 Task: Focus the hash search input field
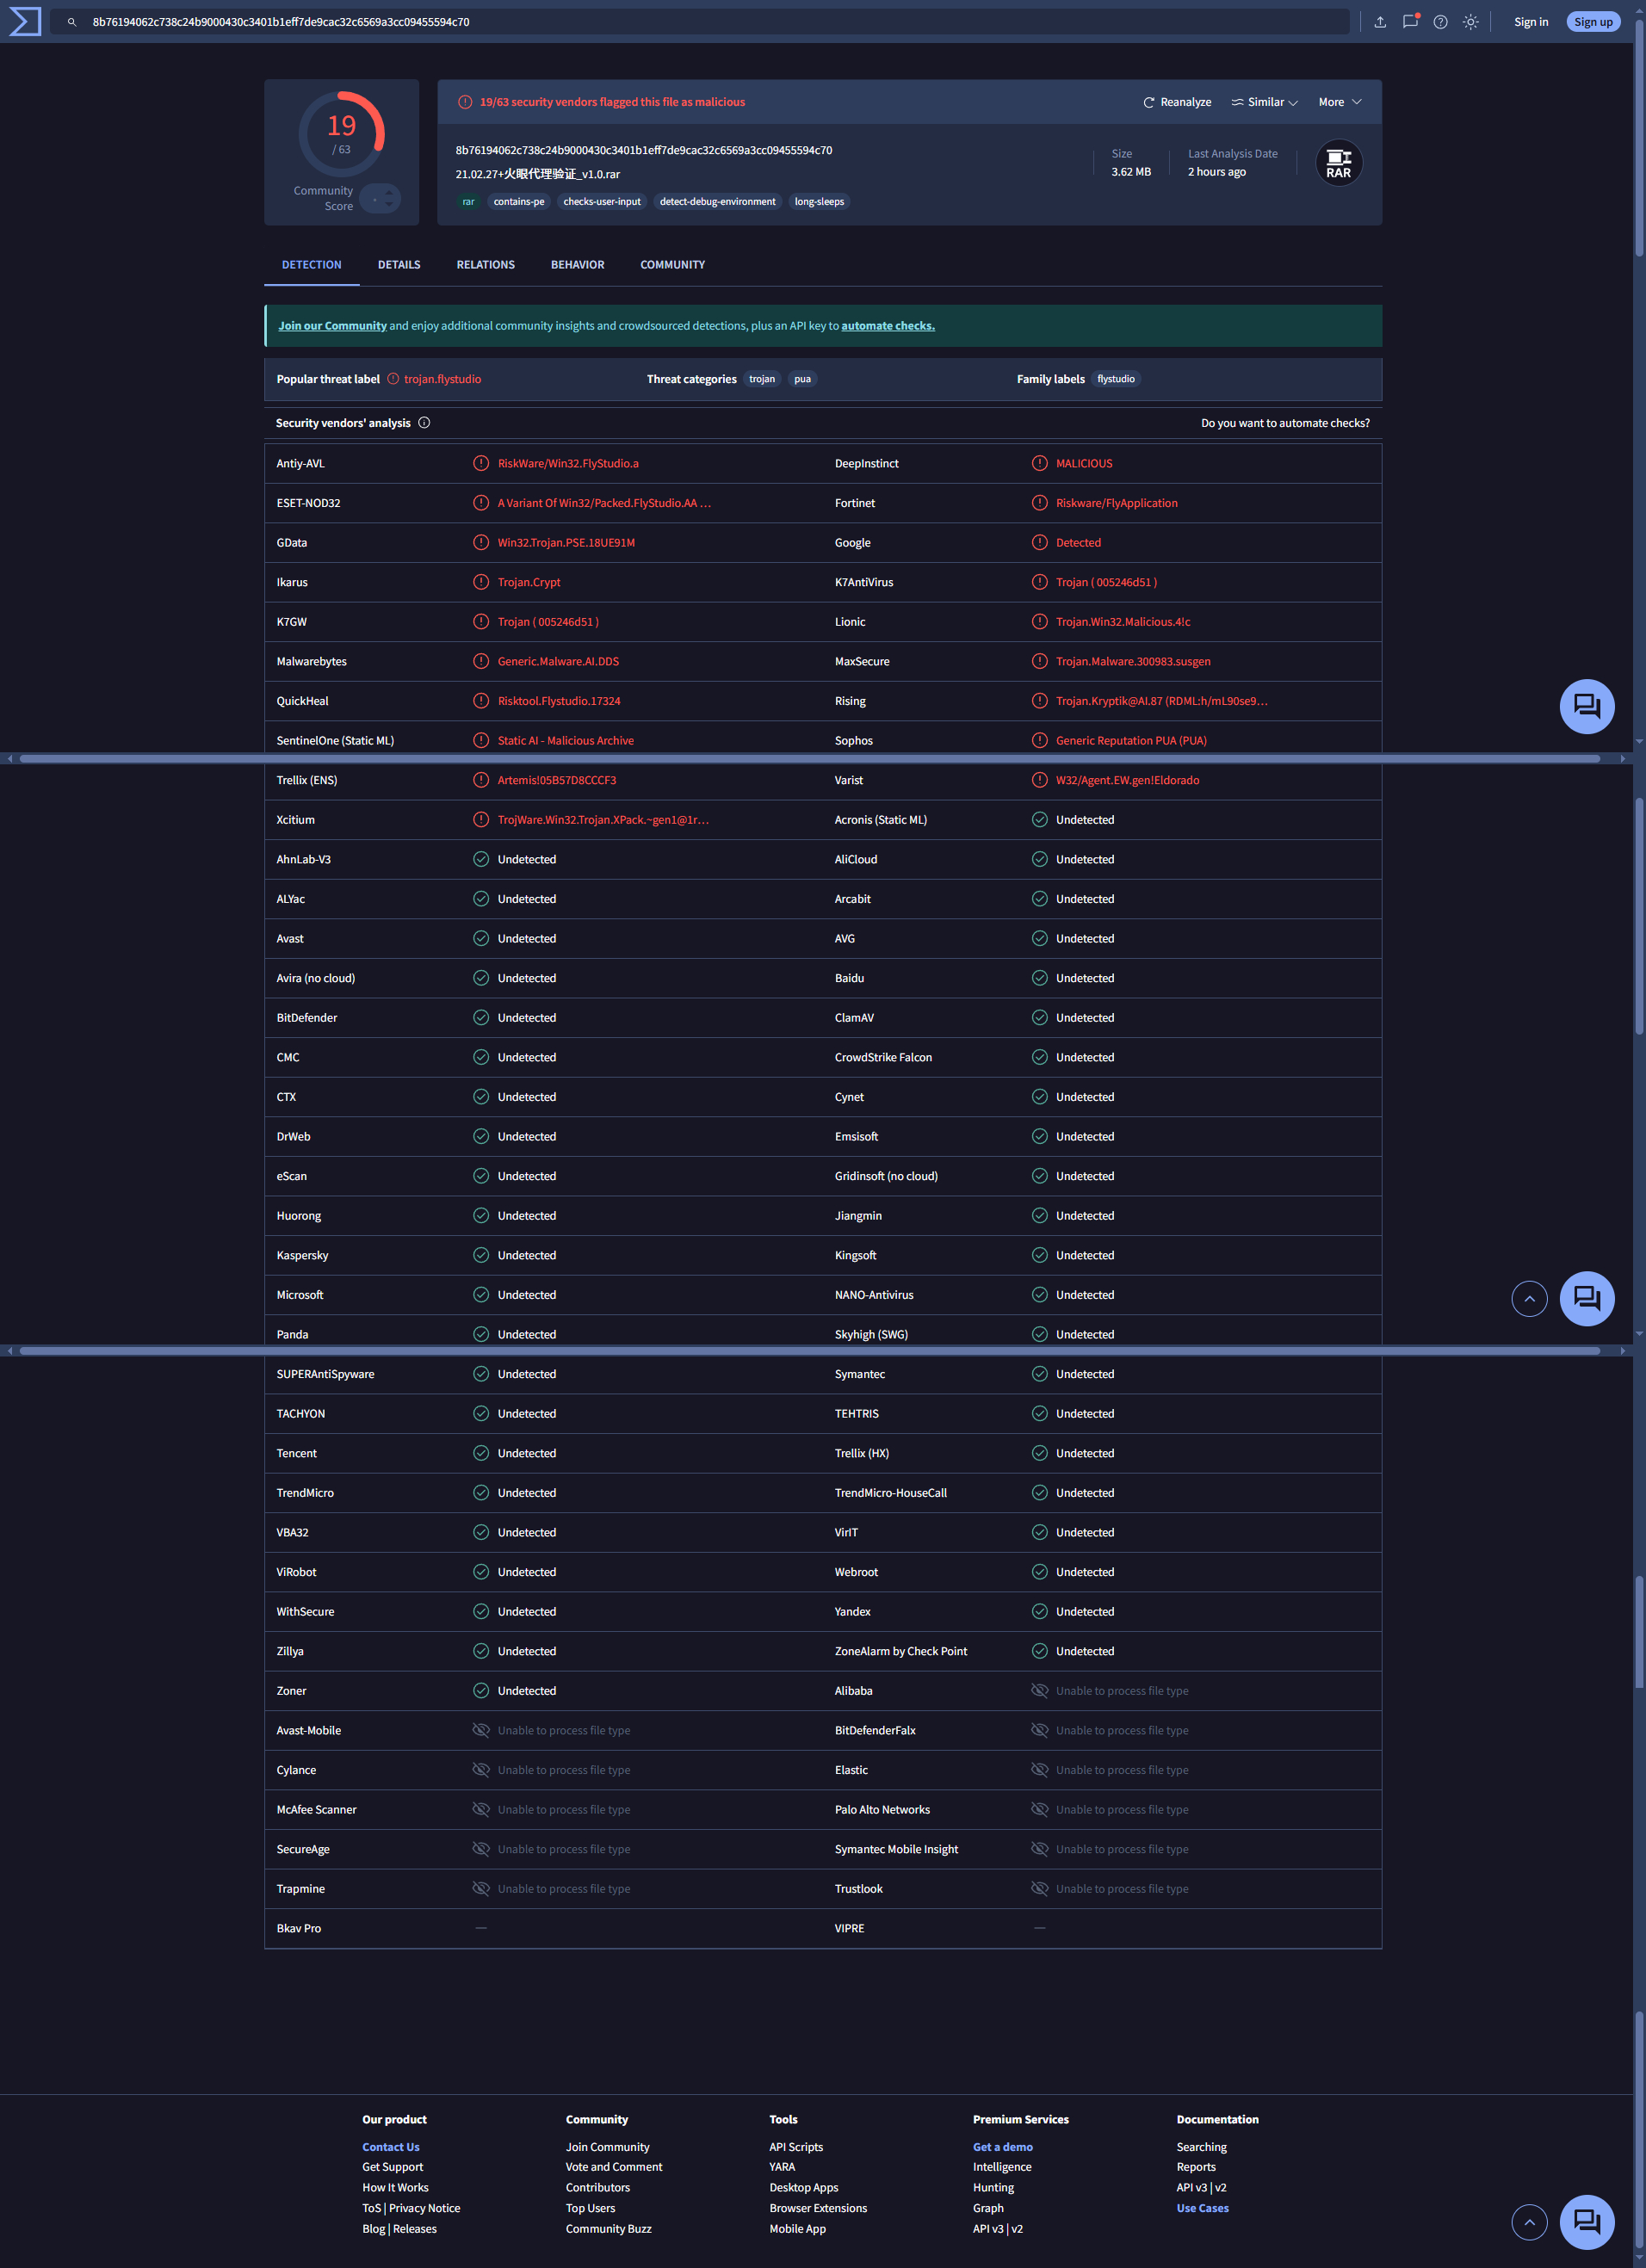pos(700,22)
